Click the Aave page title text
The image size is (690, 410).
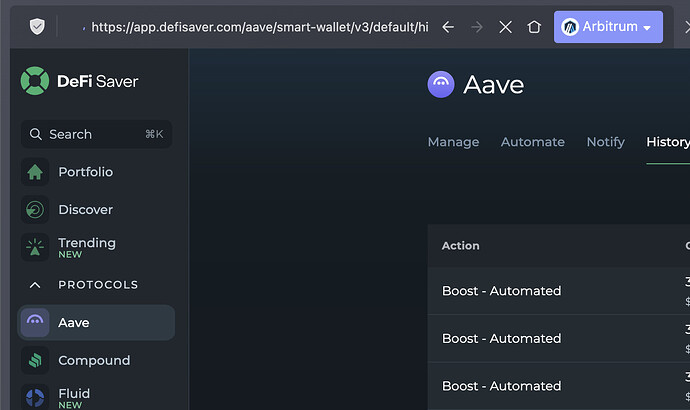[494, 84]
